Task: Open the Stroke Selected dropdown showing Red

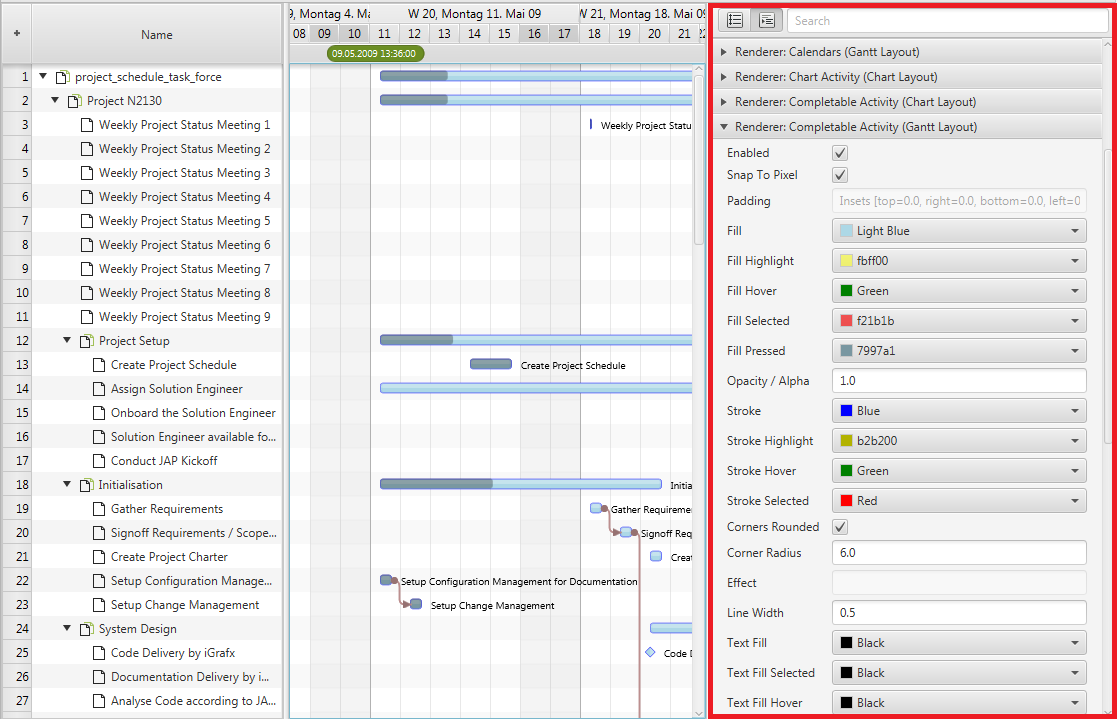Action: click(x=959, y=500)
